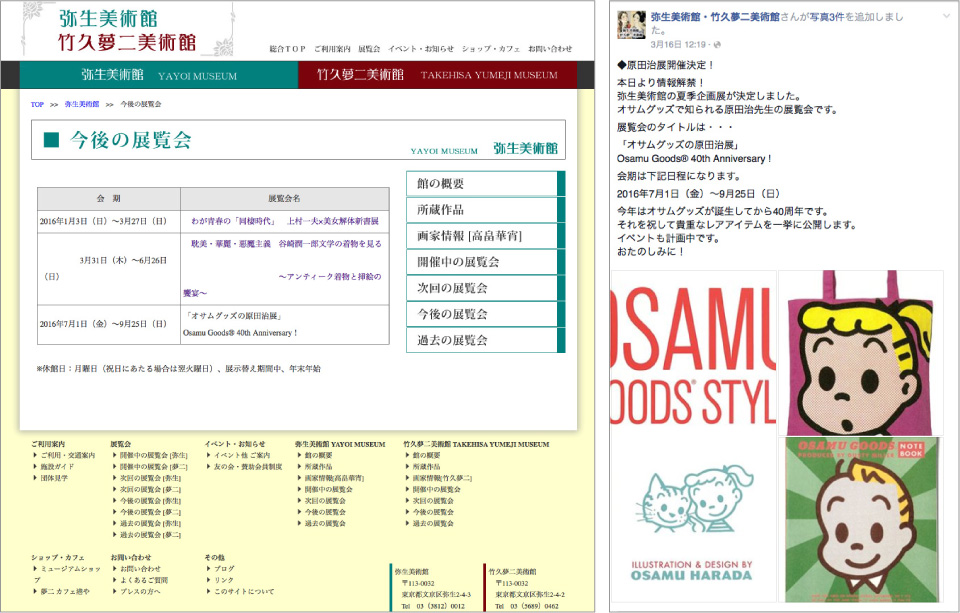This screenshot has width=960, height=613.
Task: Click the footer heading 弥生美術館 YAYOI MUSEUM
Action: pyautogui.click(x=340, y=444)
